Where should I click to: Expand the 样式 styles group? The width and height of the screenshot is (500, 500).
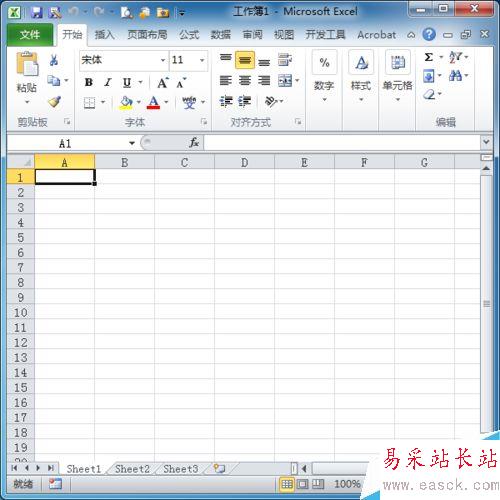click(x=361, y=99)
